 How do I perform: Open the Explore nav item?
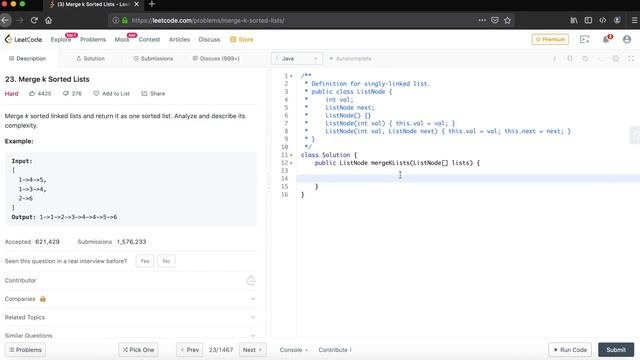coord(61,39)
